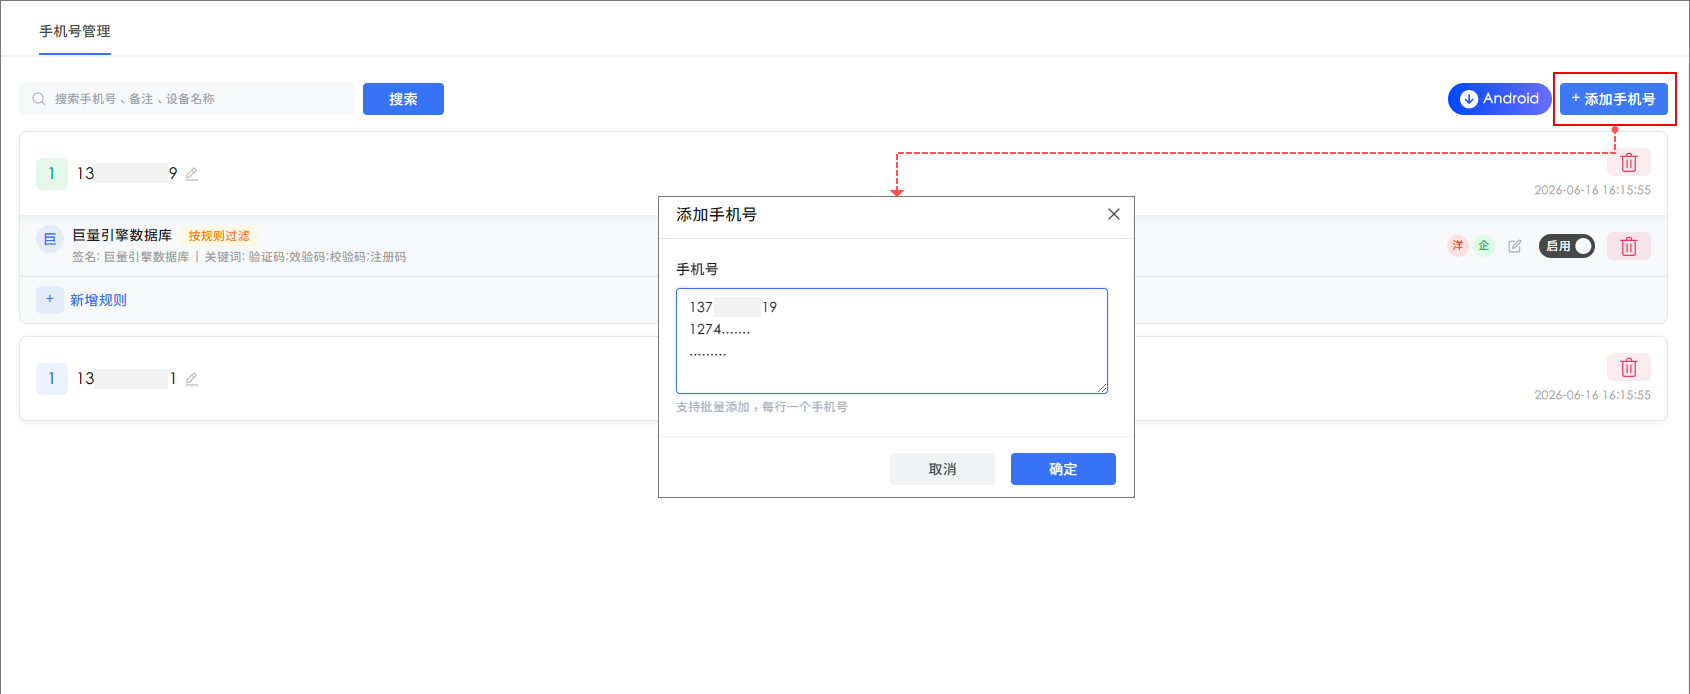
Task: Click the green 企 round badge
Action: [1484, 246]
